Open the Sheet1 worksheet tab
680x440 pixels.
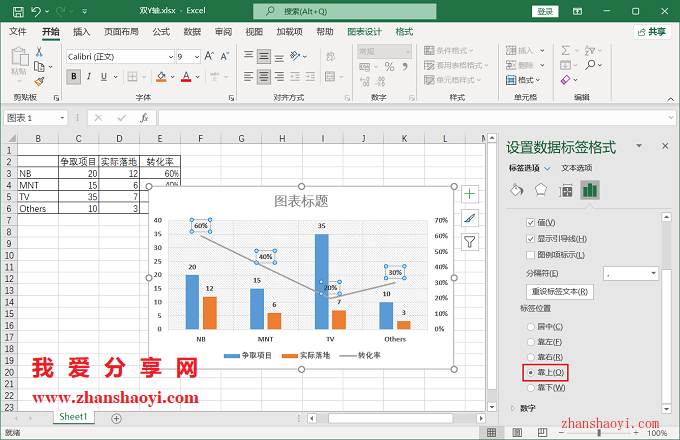[x=73, y=417]
